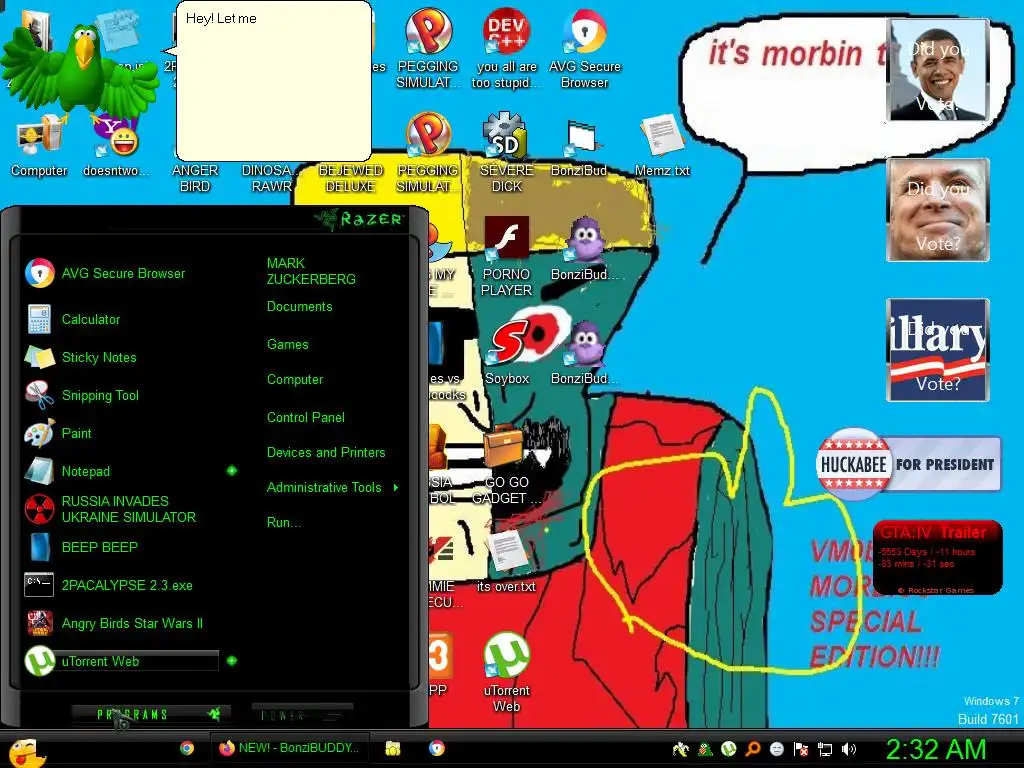The image size is (1024, 768).
Task: Select the BEJEWED DELUXE desktop label
Action: pyautogui.click(x=351, y=178)
